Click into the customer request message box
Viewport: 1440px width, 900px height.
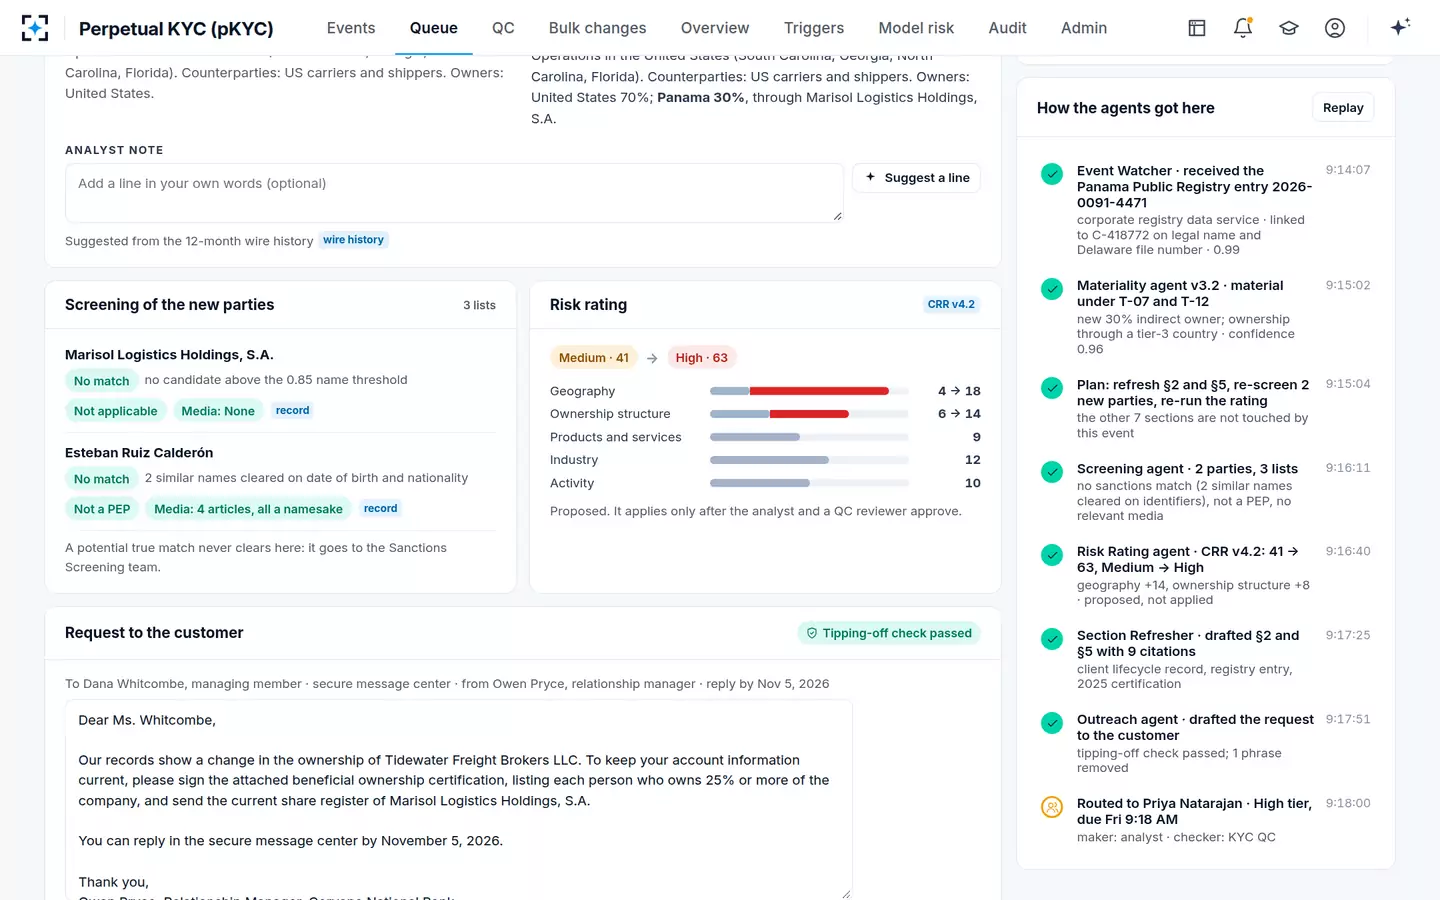point(458,800)
